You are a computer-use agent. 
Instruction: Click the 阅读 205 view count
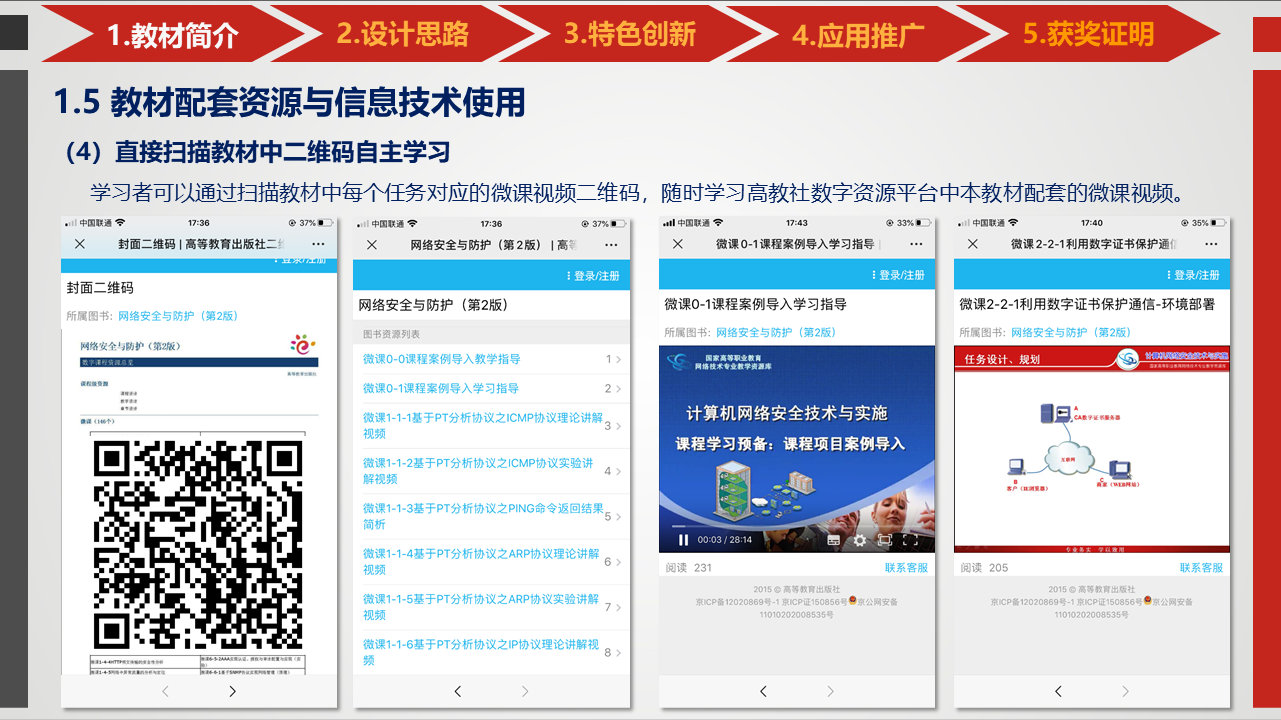click(984, 568)
